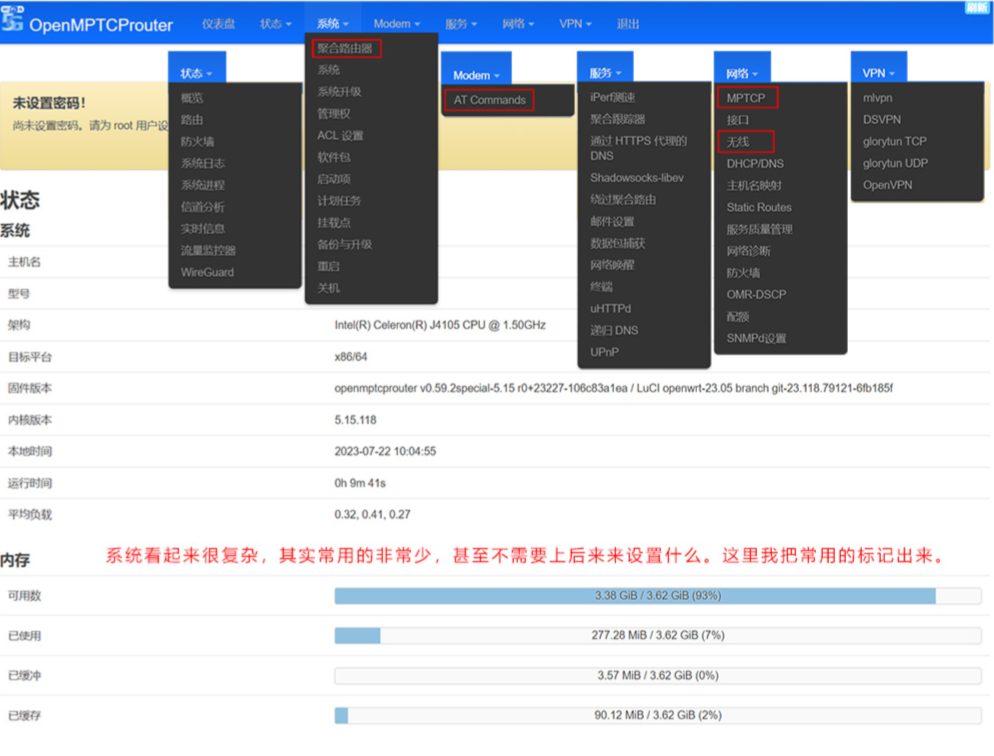Open 启动项 menu entry
This screenshot has height=756, width=994.
[334, 179]
